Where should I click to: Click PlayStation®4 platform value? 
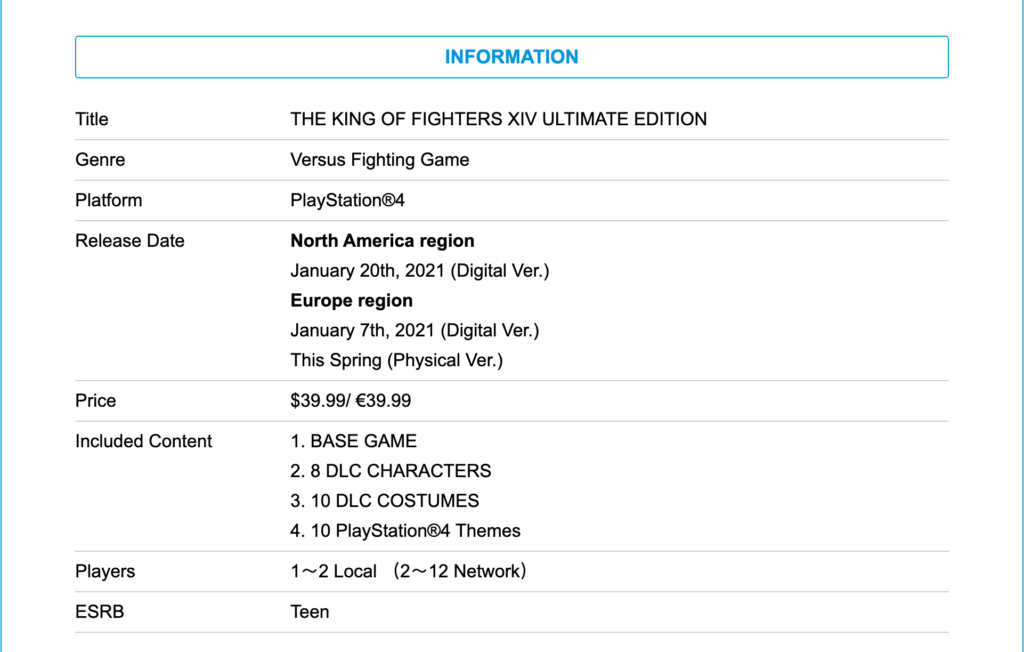coord(347,200)
